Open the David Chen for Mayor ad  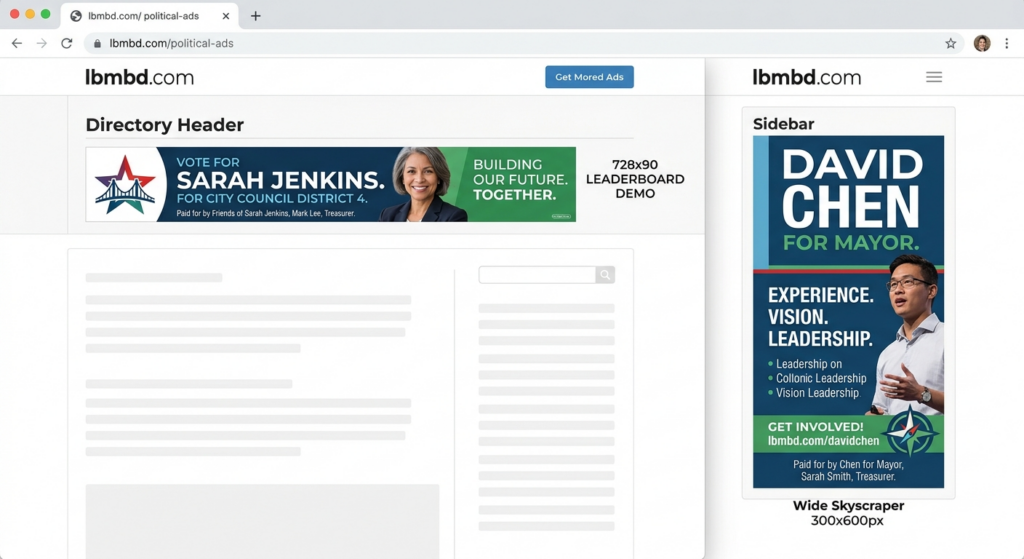click(x=848, y=311)
